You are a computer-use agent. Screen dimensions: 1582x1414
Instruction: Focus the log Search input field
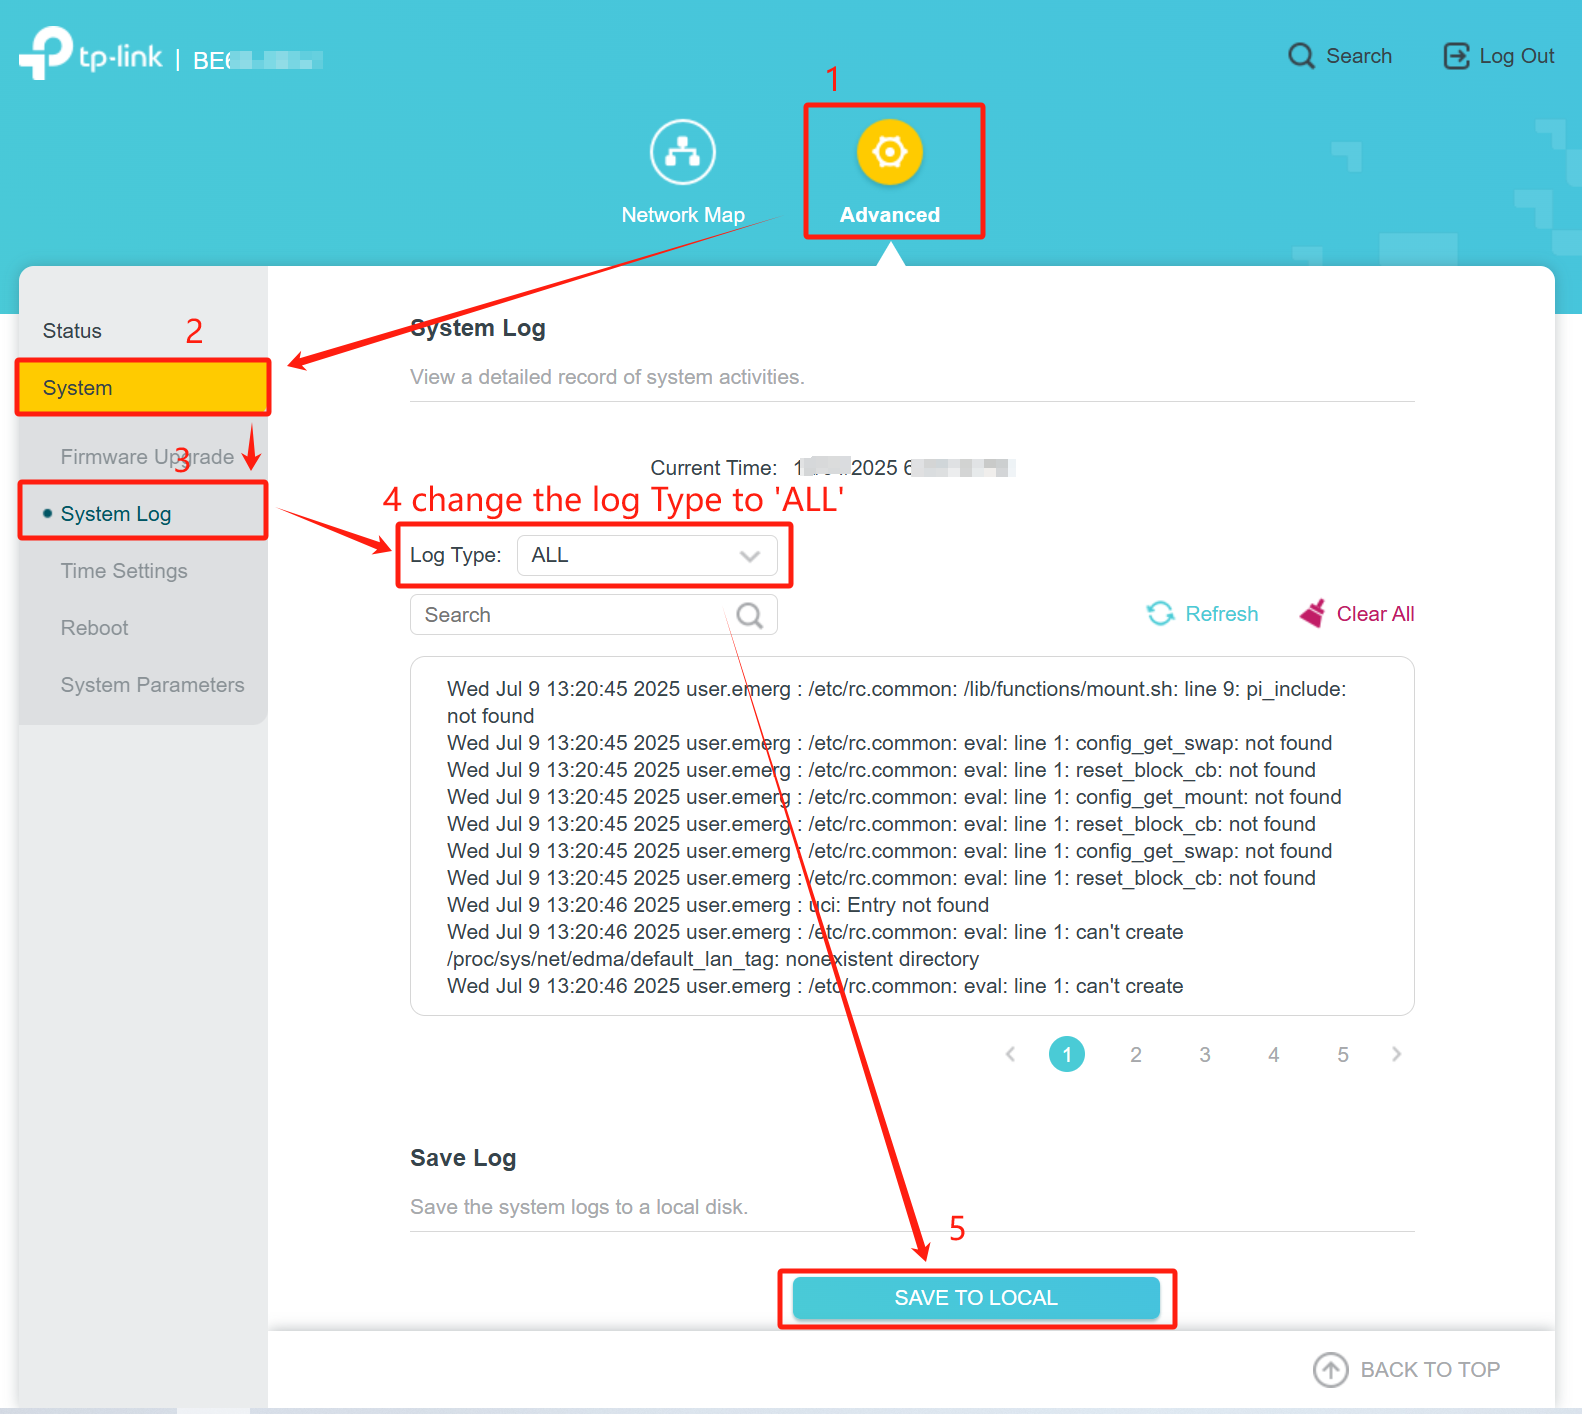(x=594, y=615)
